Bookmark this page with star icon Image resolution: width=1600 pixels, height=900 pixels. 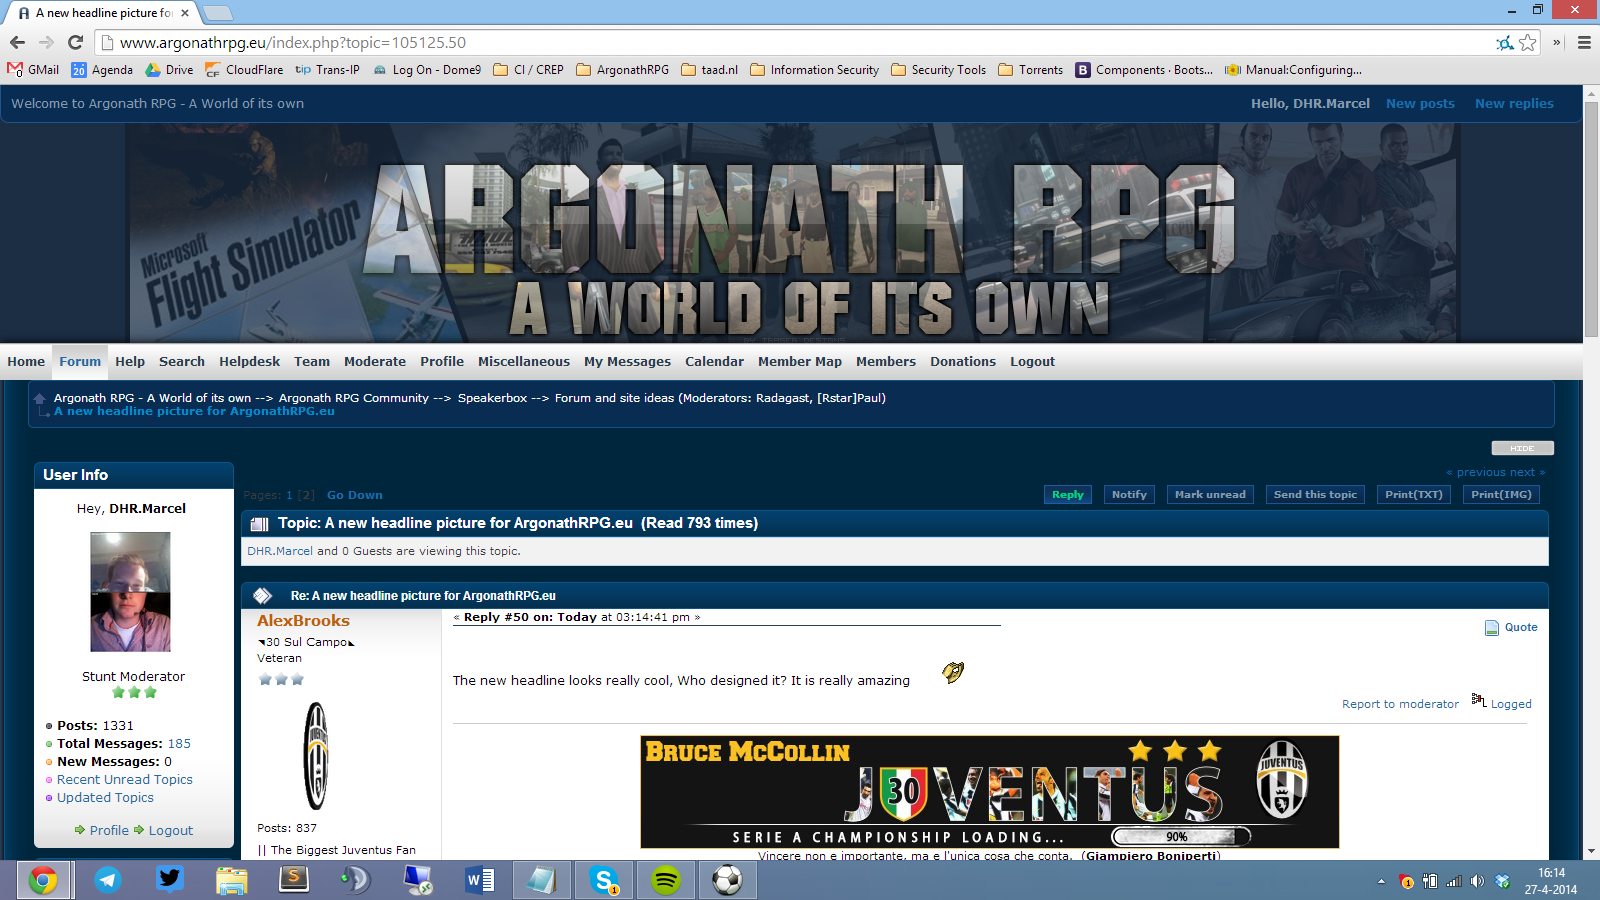click(x=1528, y=42)
